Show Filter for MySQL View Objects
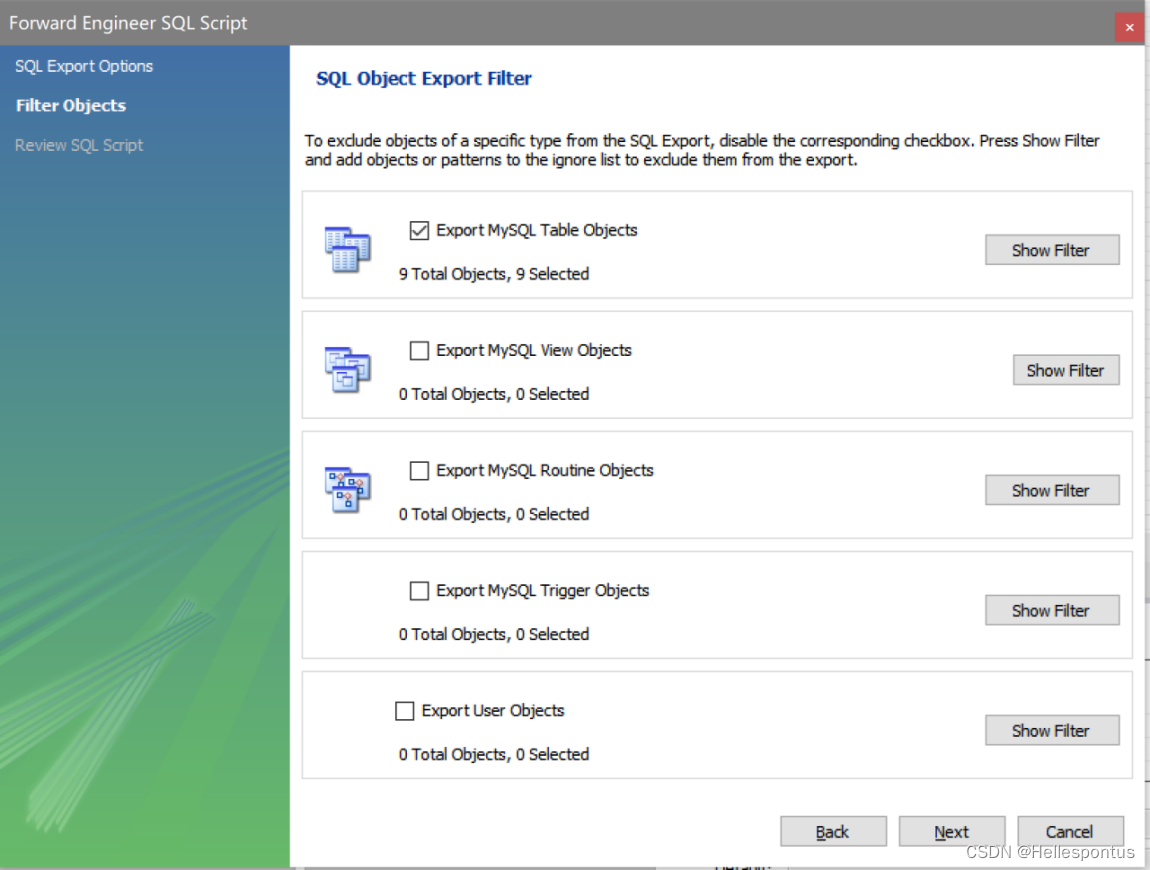Screen dimensions: 1150x870 pyautogui.click(x=1066, y=370)
